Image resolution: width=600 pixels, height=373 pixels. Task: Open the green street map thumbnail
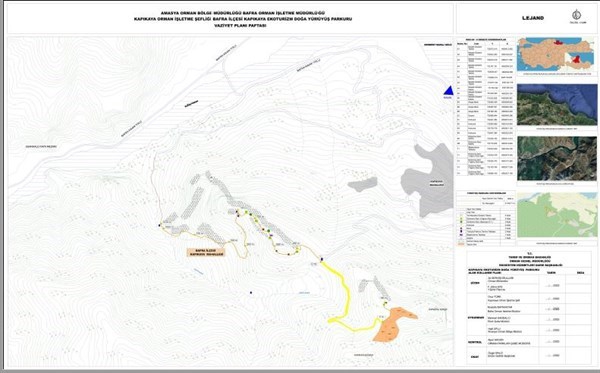557,215
